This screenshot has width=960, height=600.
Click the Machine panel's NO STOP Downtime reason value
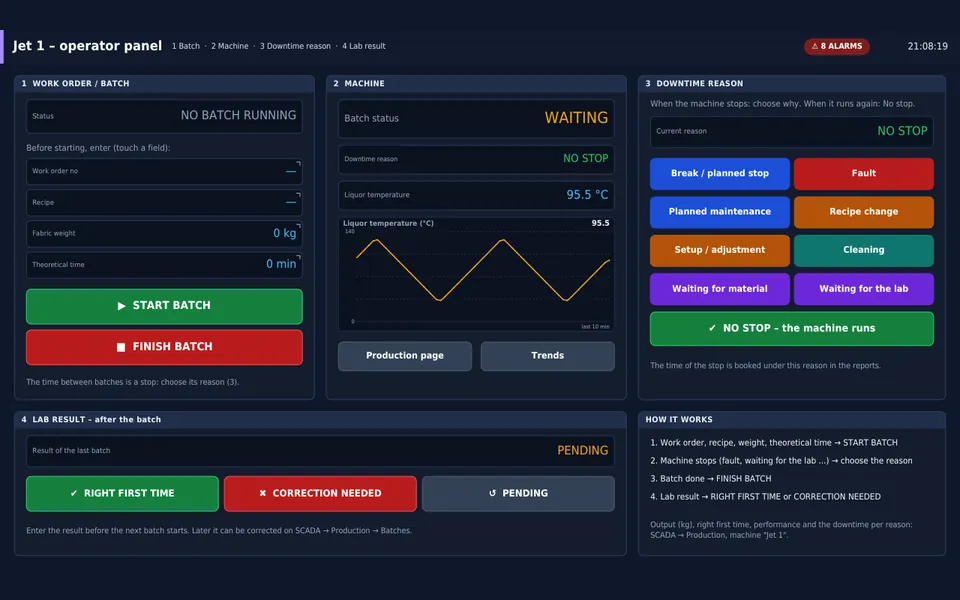(585, 159)
